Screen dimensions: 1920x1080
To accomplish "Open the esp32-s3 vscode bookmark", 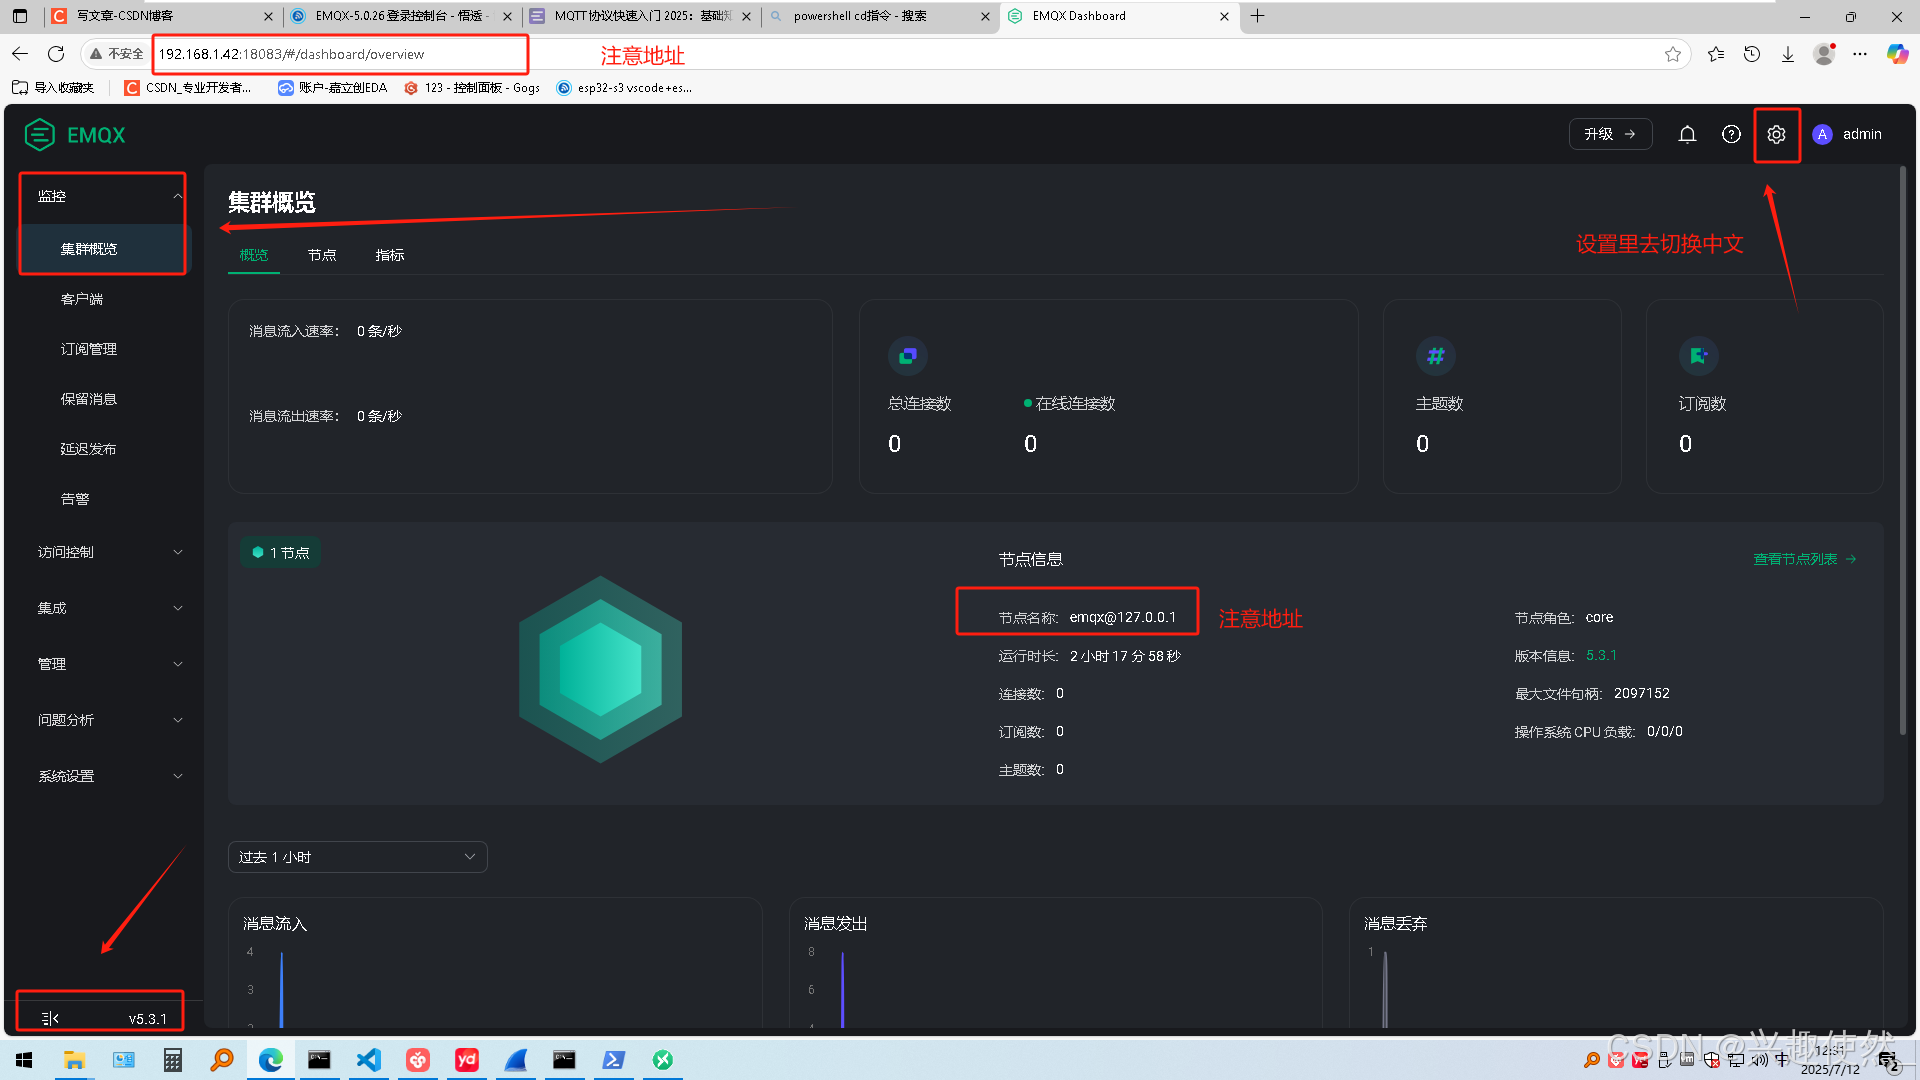I will tap(624, 88).
